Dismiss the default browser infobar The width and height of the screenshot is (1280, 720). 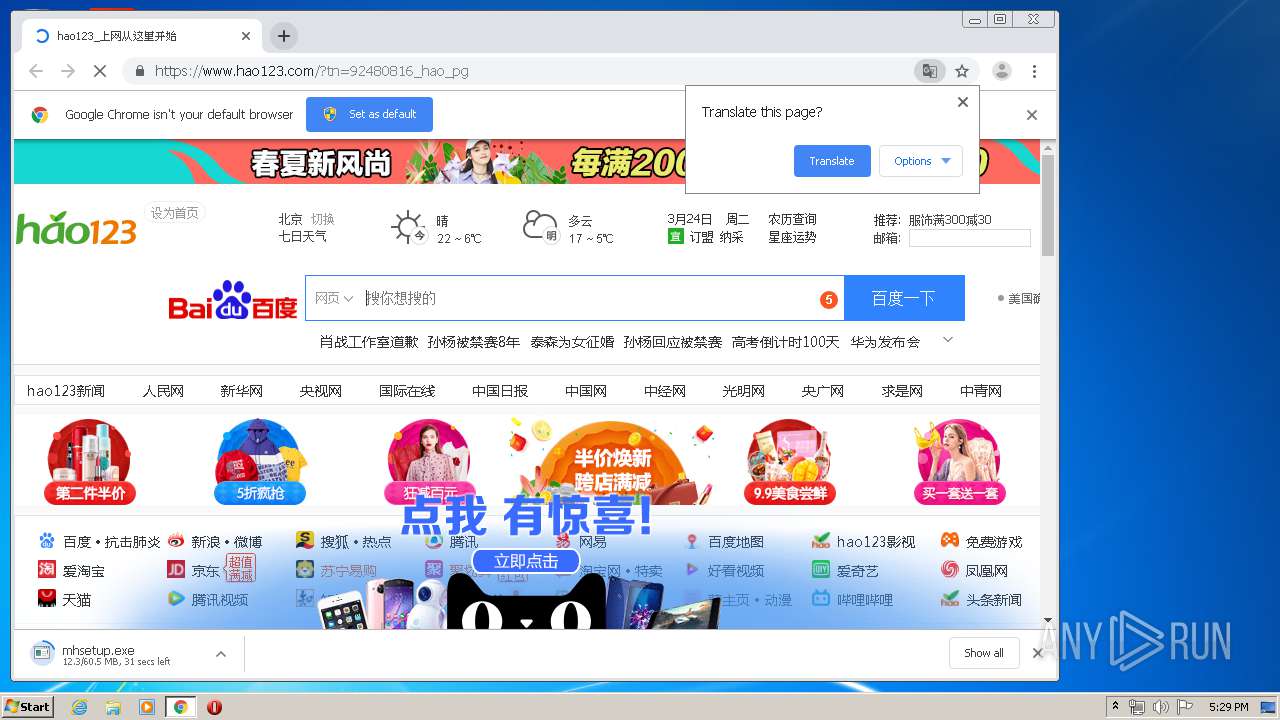1032,115
